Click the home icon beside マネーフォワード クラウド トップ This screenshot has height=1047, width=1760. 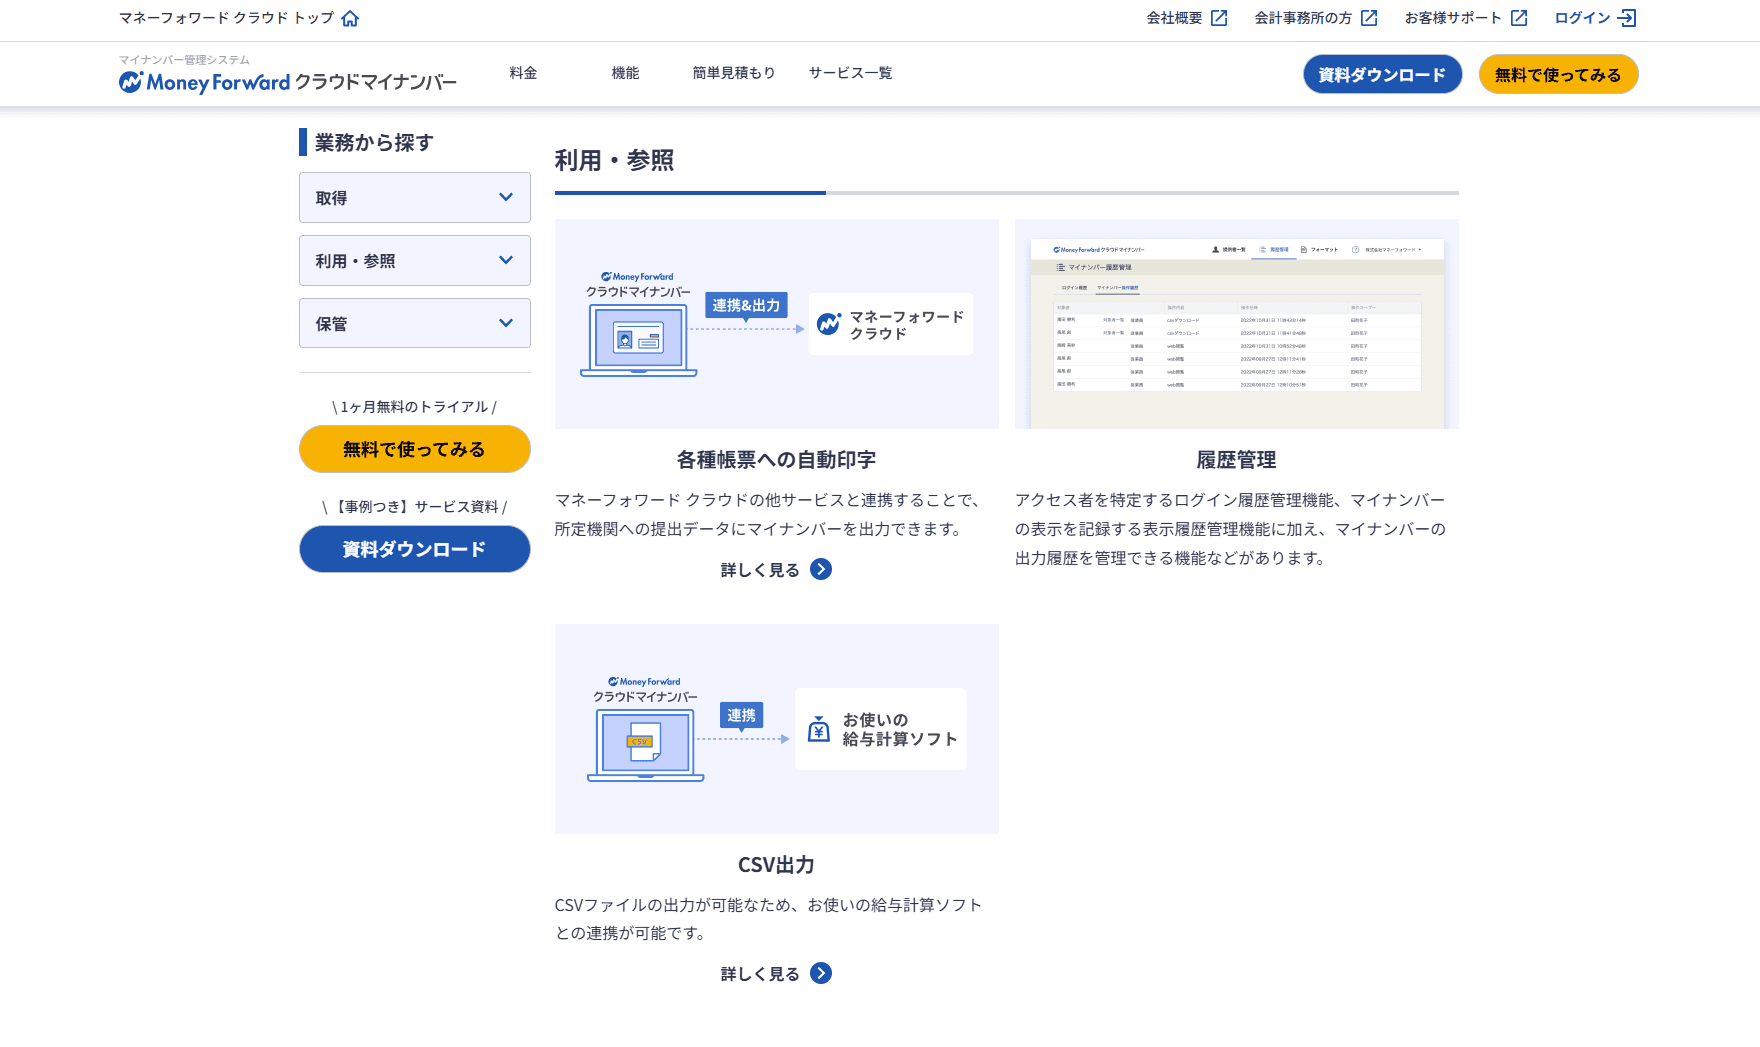(x=350, y=18)
